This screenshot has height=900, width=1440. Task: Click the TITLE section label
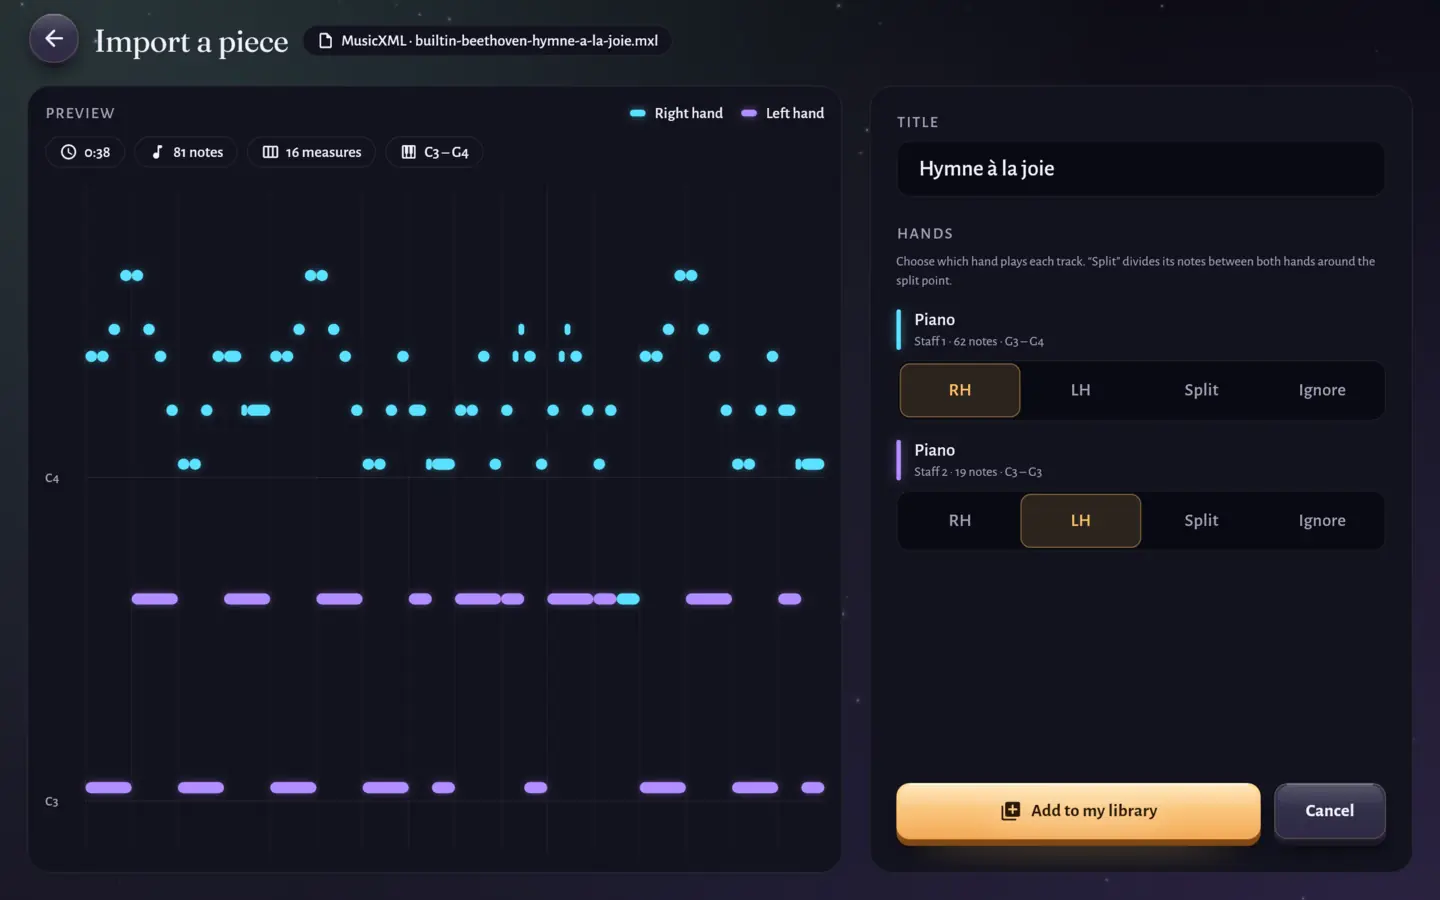click(x=918, y=122)
